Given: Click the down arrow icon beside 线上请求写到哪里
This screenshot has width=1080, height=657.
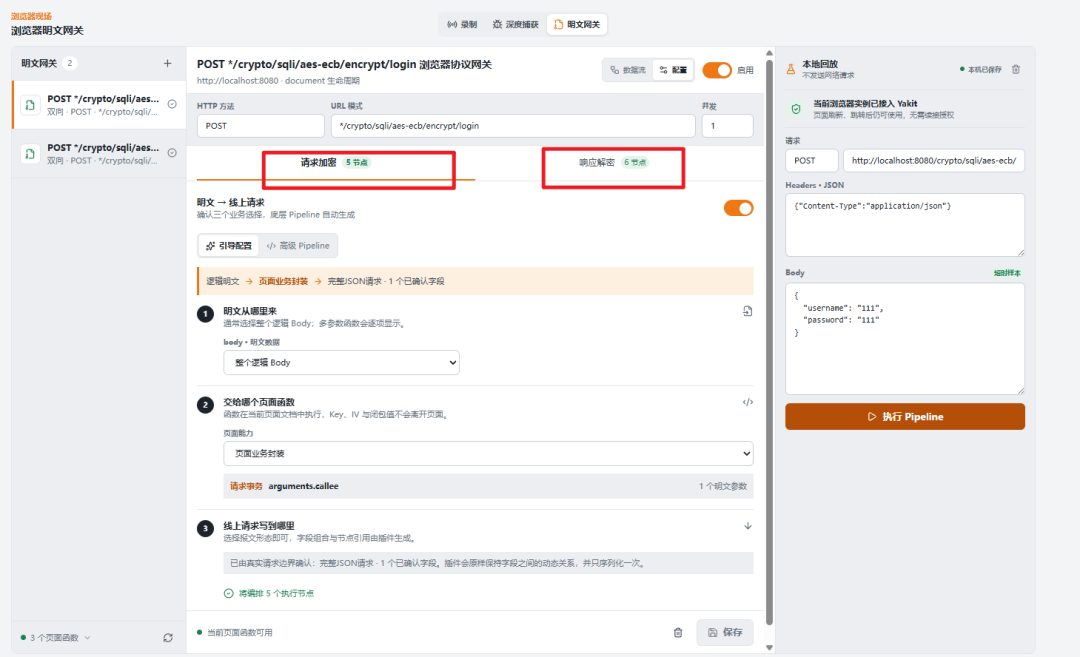Looking at the screenshot, I should pyautogui.click(x=748, y=526).
